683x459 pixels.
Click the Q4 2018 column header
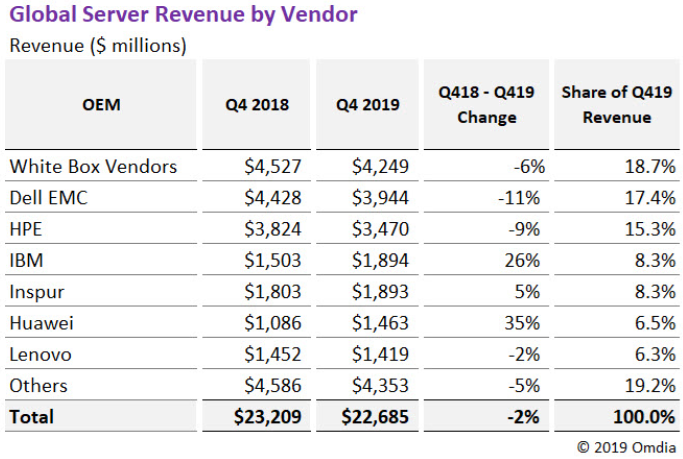pyautogui.click(x=257, y=105)
